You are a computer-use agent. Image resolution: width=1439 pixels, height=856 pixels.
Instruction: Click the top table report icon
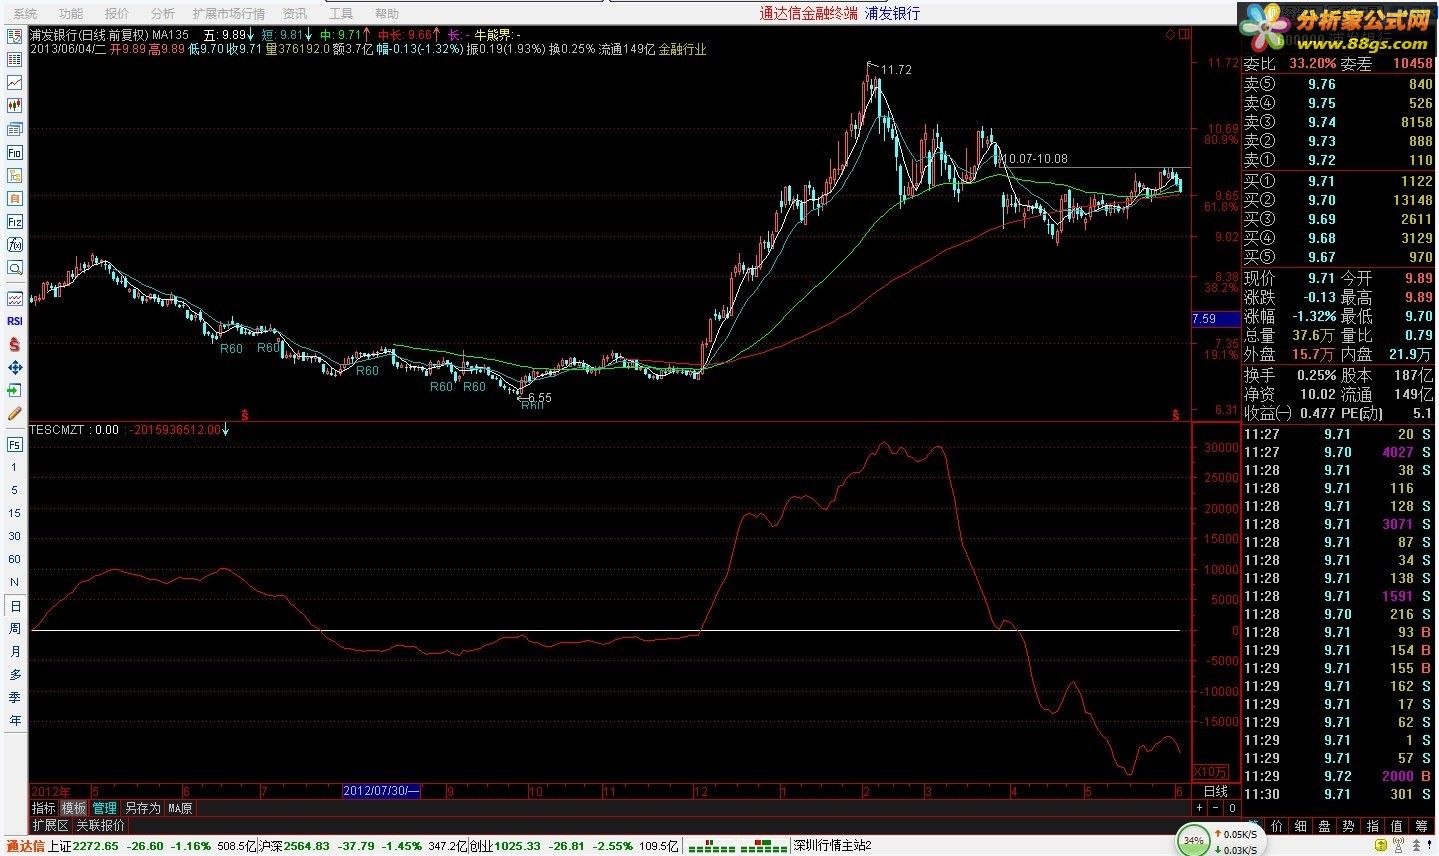15,37
